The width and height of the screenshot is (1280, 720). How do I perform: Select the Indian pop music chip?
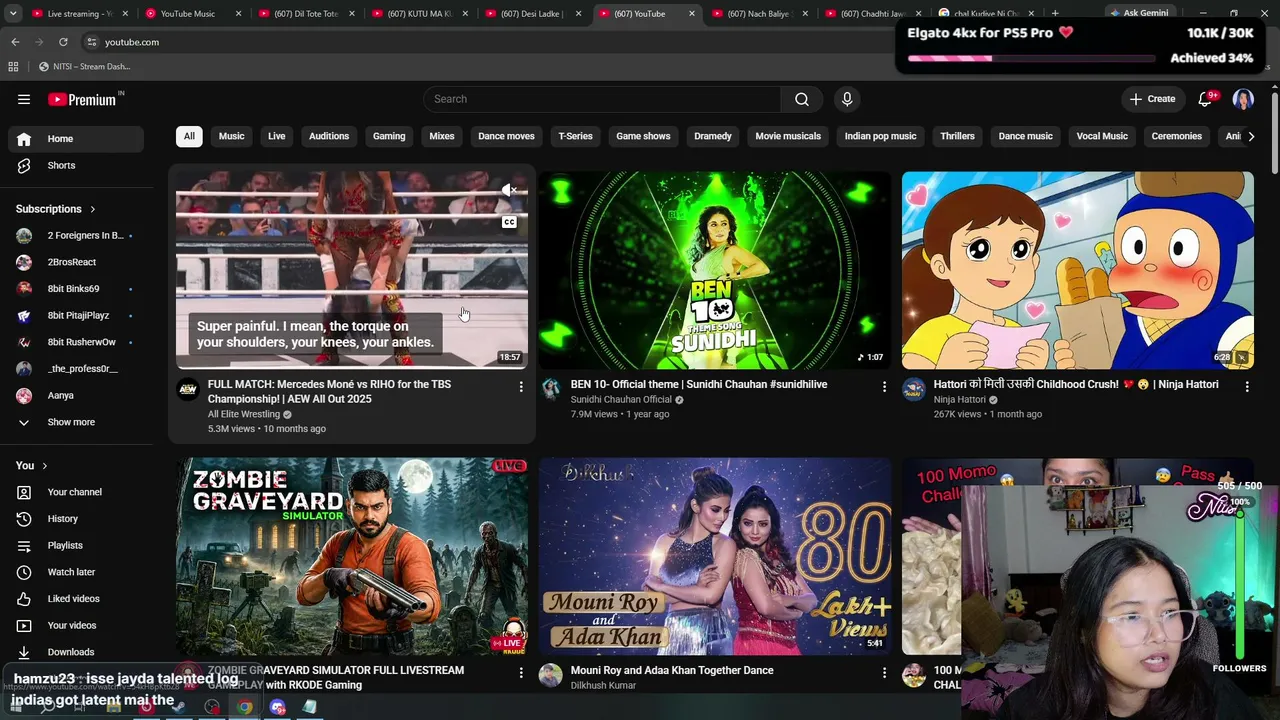[x=880, y=136]
